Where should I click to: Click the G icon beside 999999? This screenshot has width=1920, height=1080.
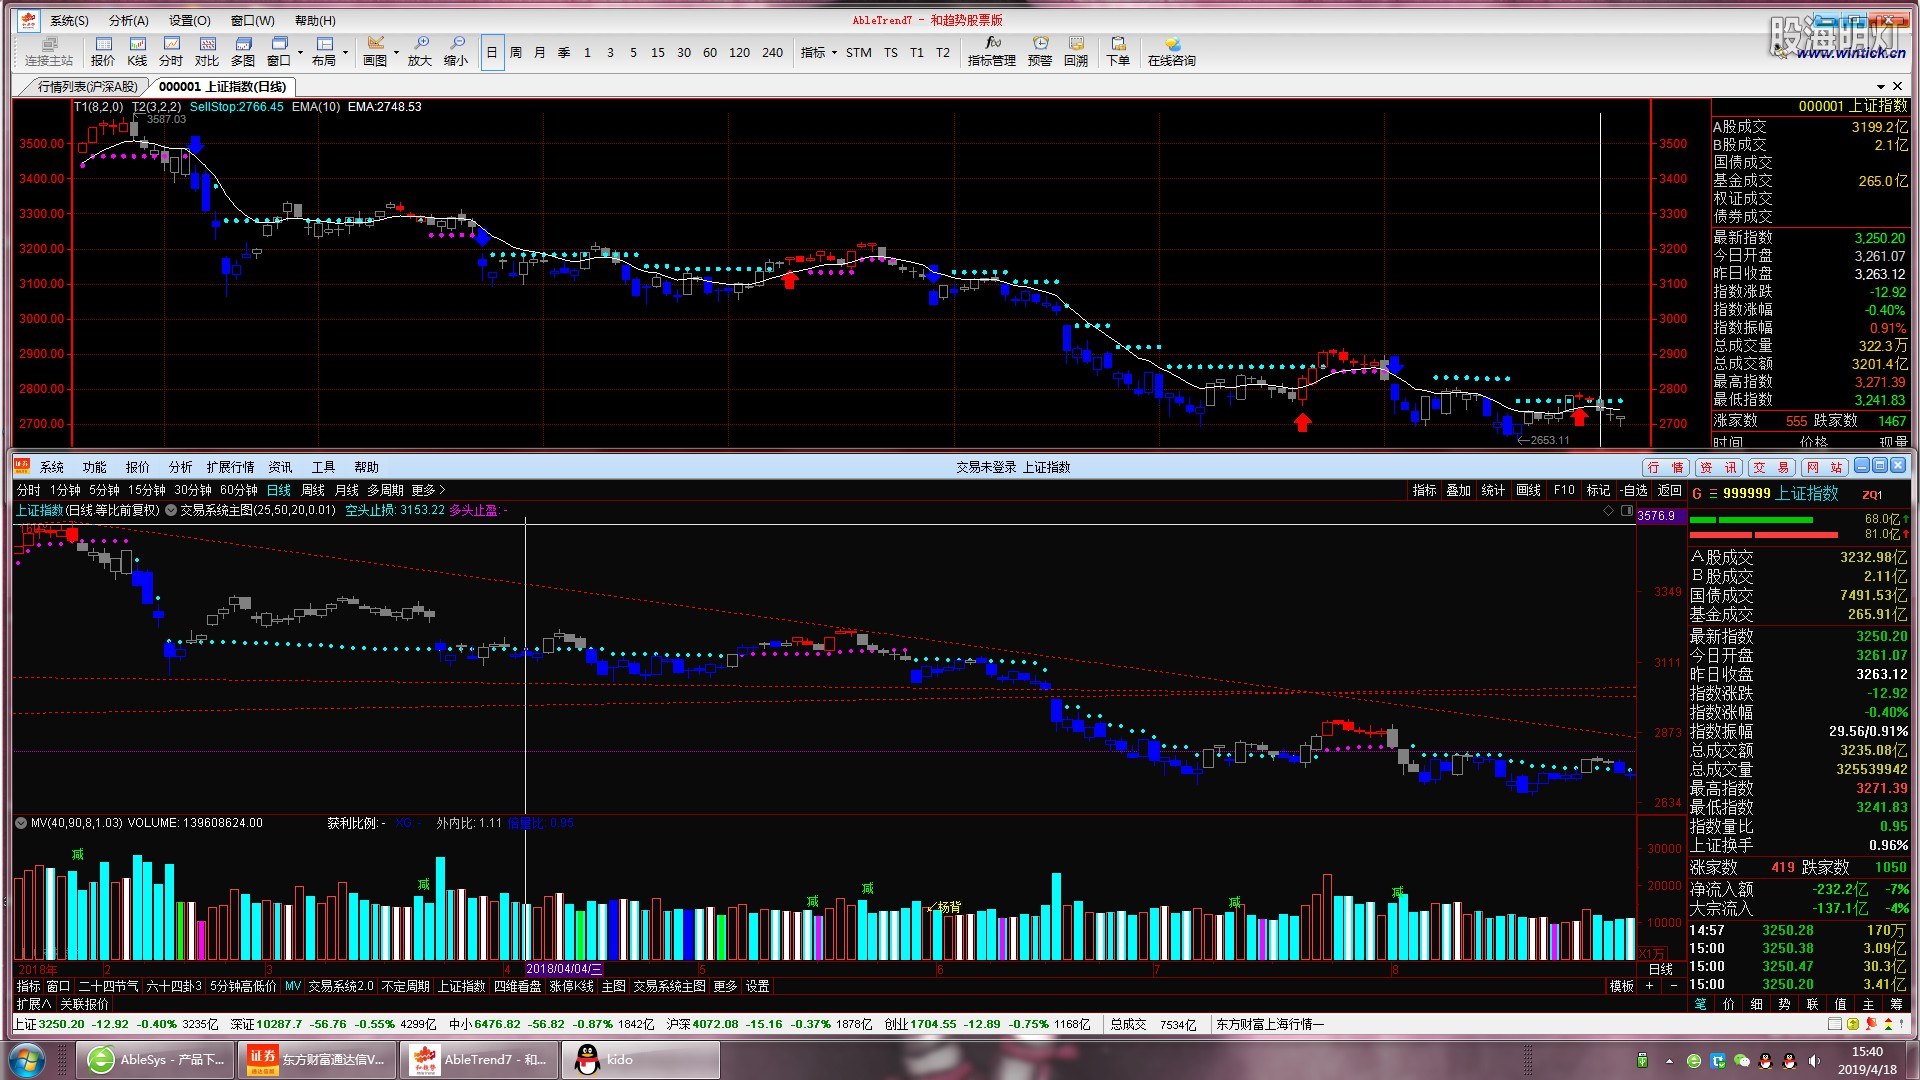1697,494
